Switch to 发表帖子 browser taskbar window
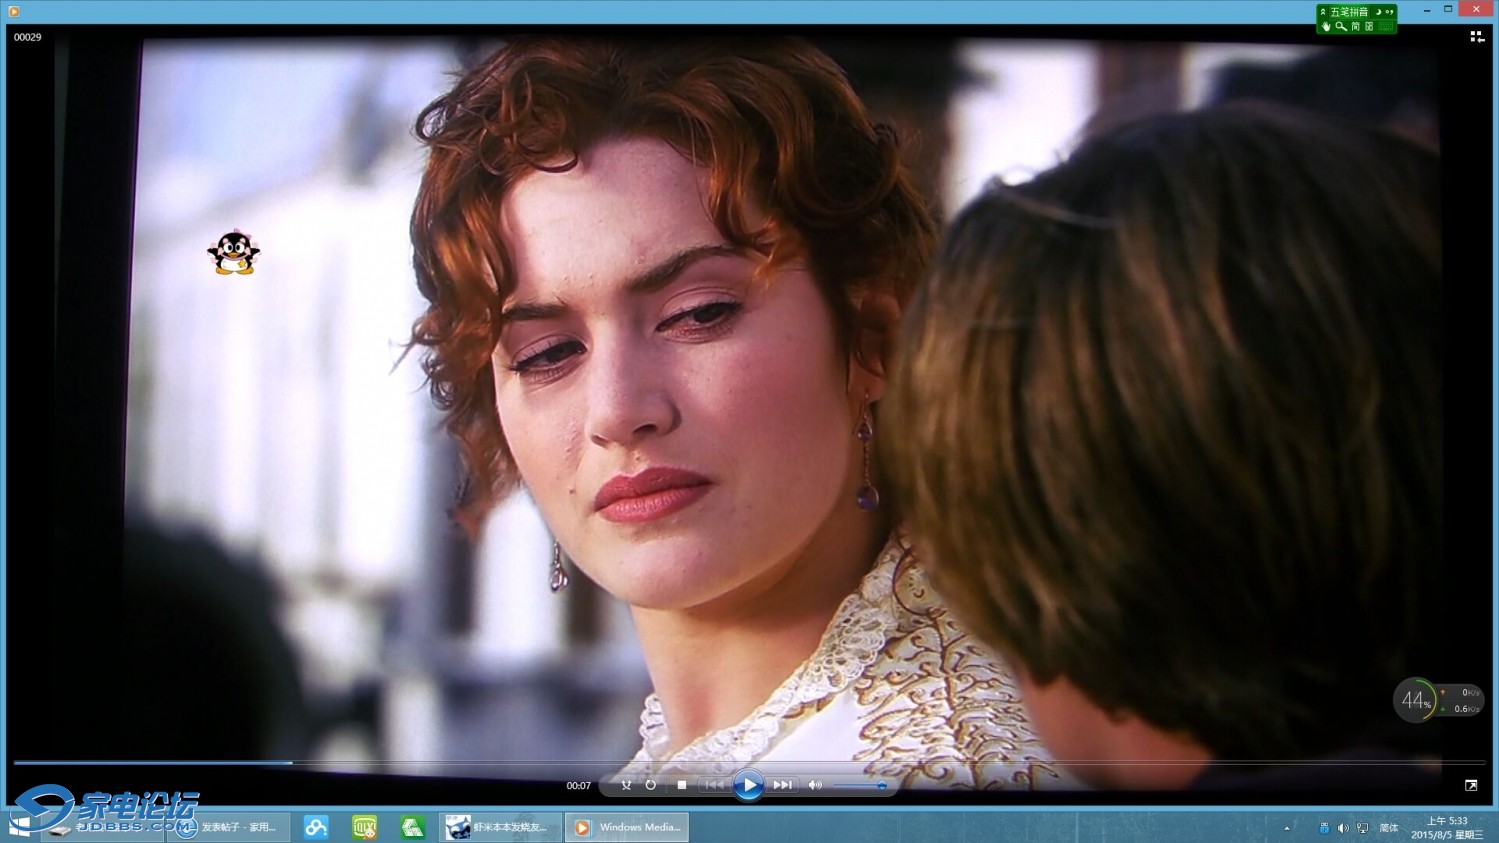This screenshot has width=1499, height=843. pyautogui.click(x=229, y=827)
